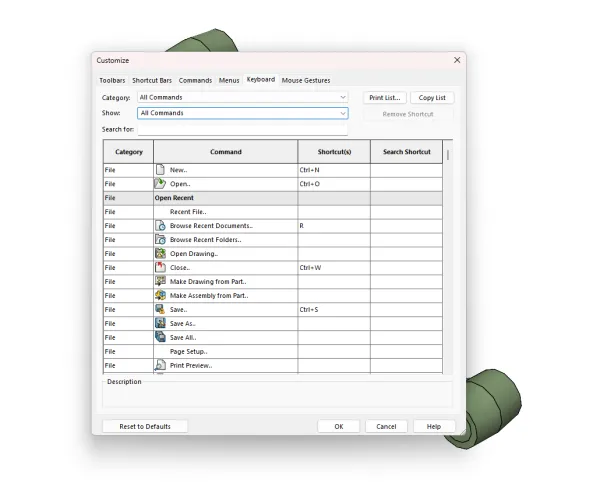Switch to the Toolbars tab
This screenshot has width=600, height=494.
112,80
